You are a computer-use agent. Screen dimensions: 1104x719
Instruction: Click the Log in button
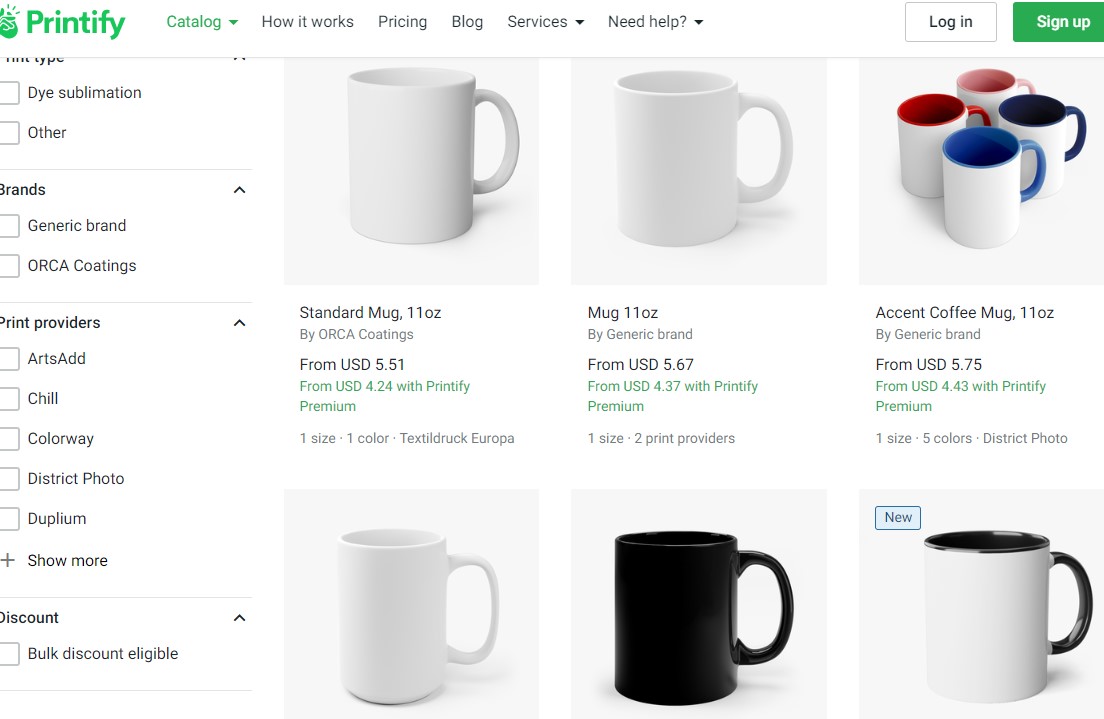click(950, 21)
